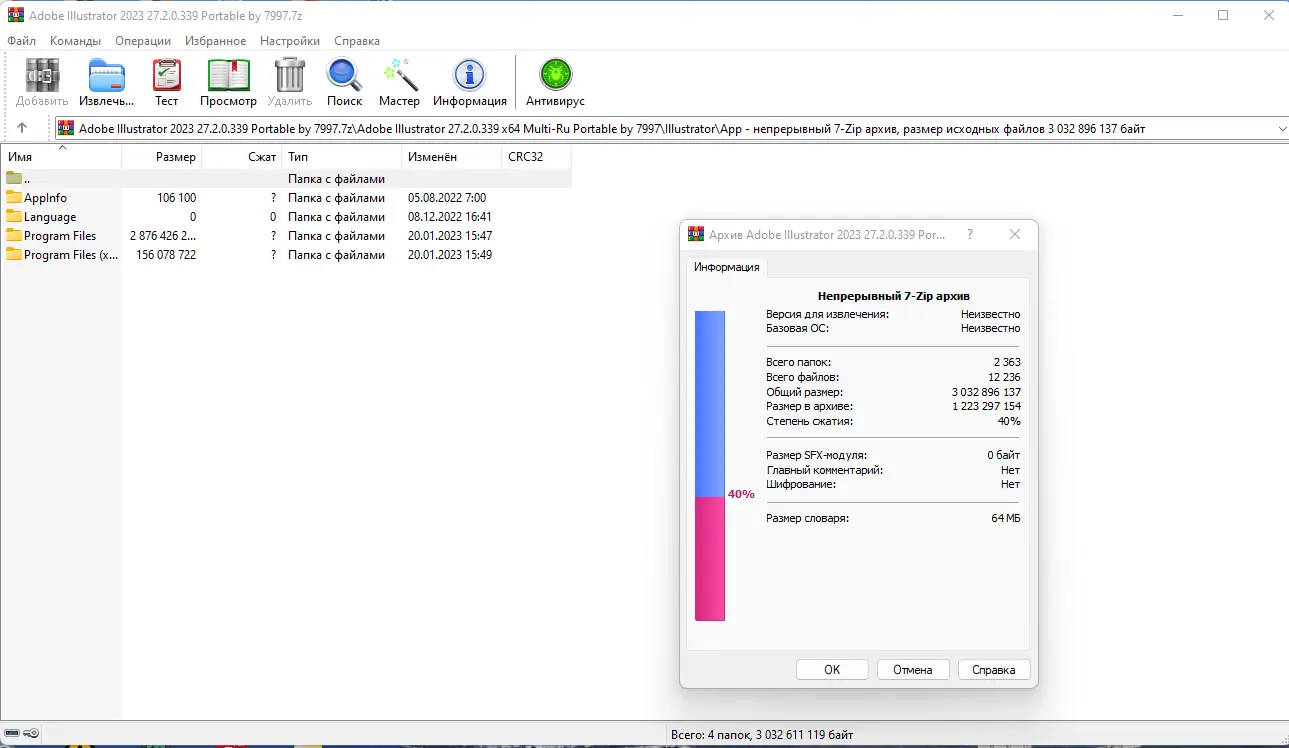Open the Команды menu
This screenshot has width=1289, height=748.
(75, 41)
